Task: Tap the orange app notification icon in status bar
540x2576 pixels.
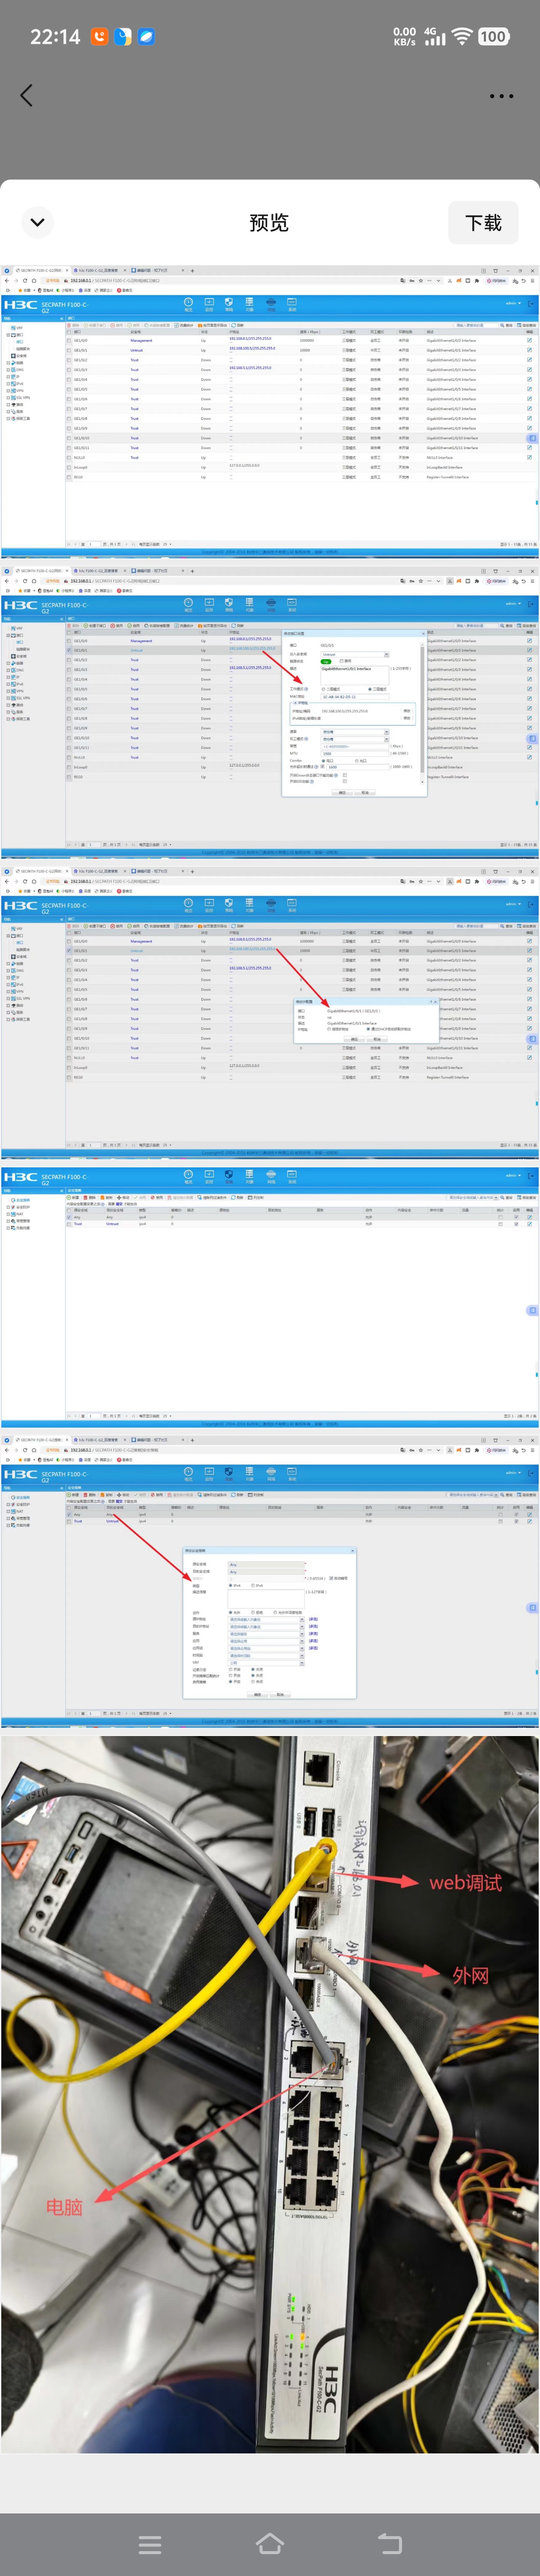Action: coord(100,37)
